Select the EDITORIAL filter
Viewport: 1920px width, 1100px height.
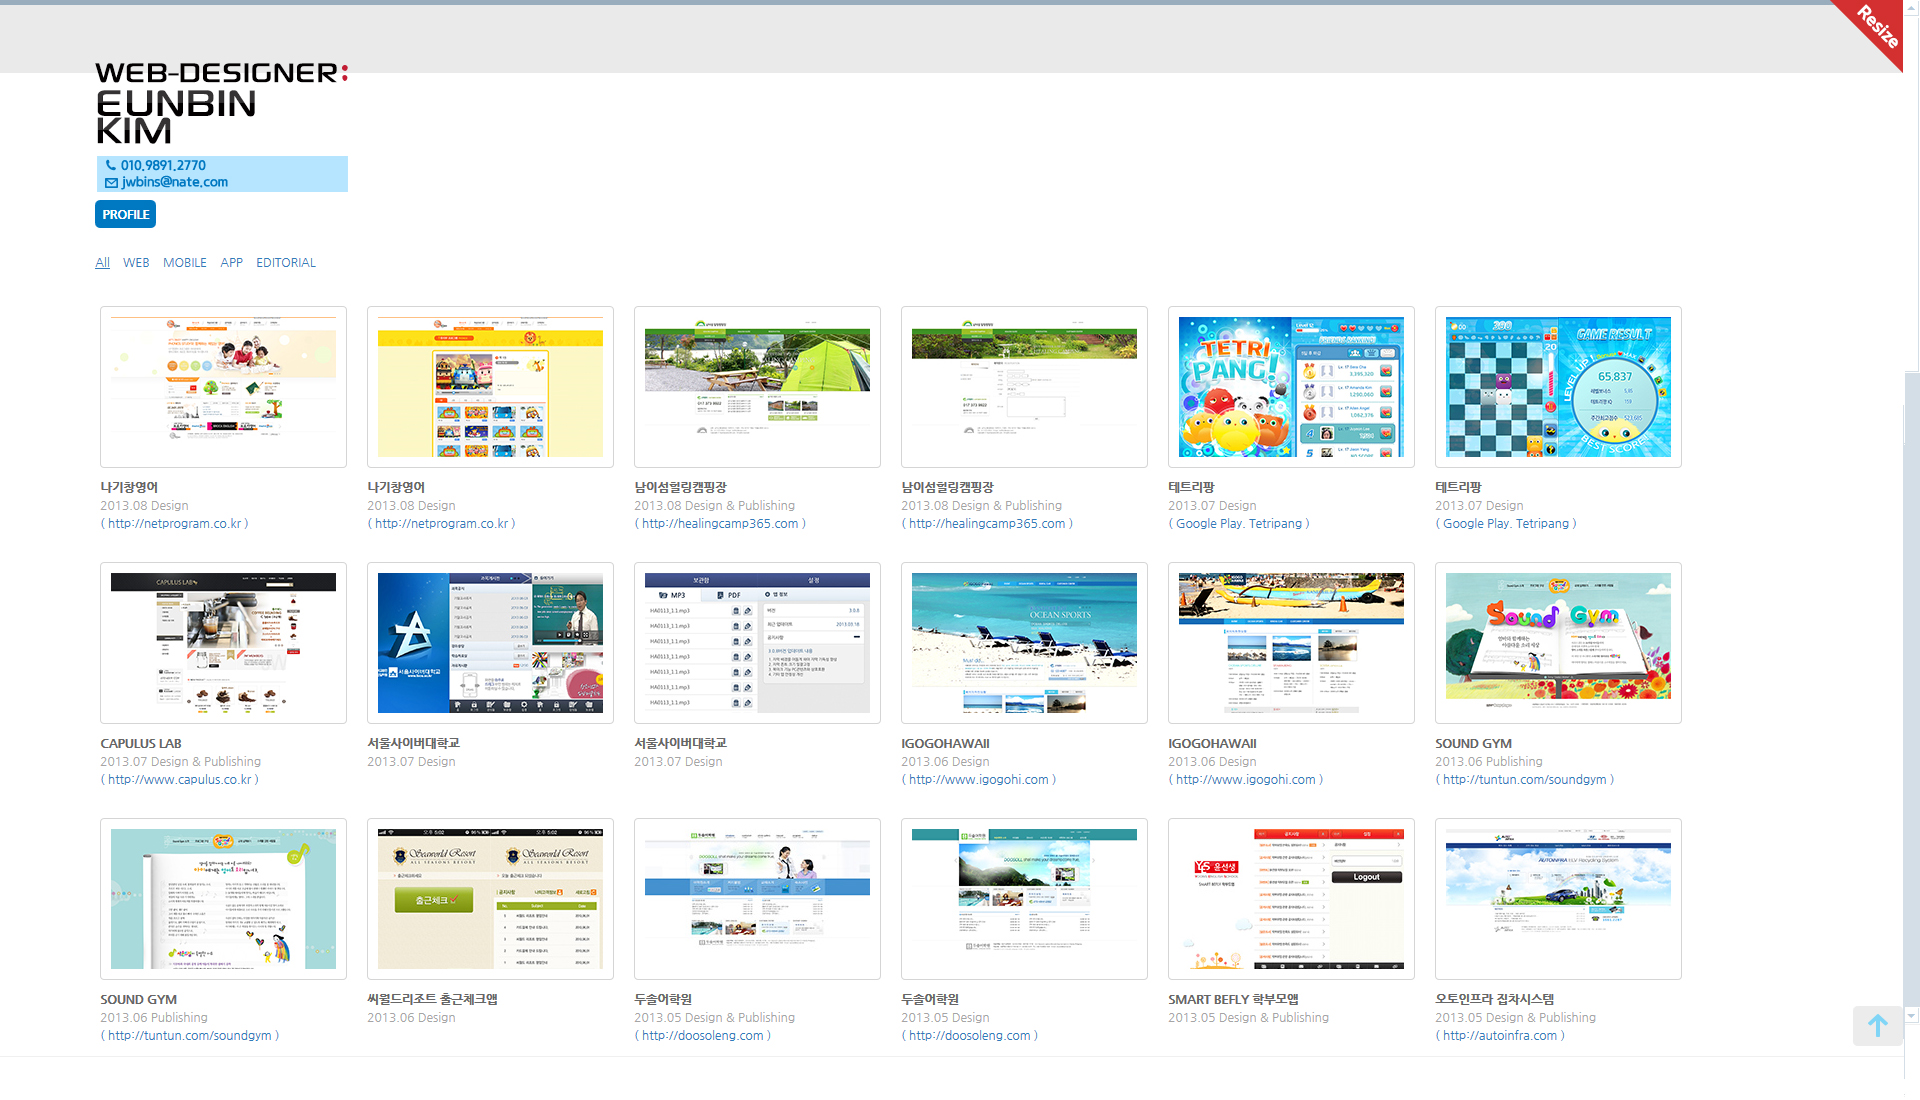pos(285,263)
